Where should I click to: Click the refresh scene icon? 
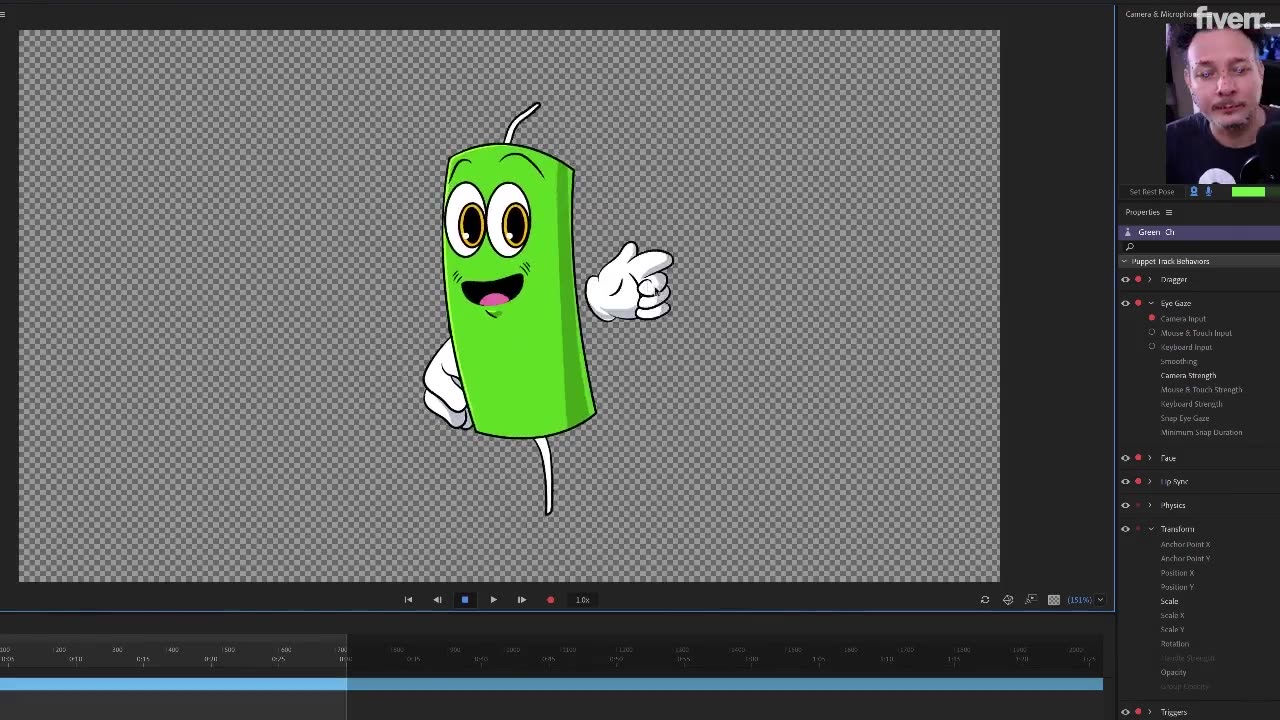985,600
